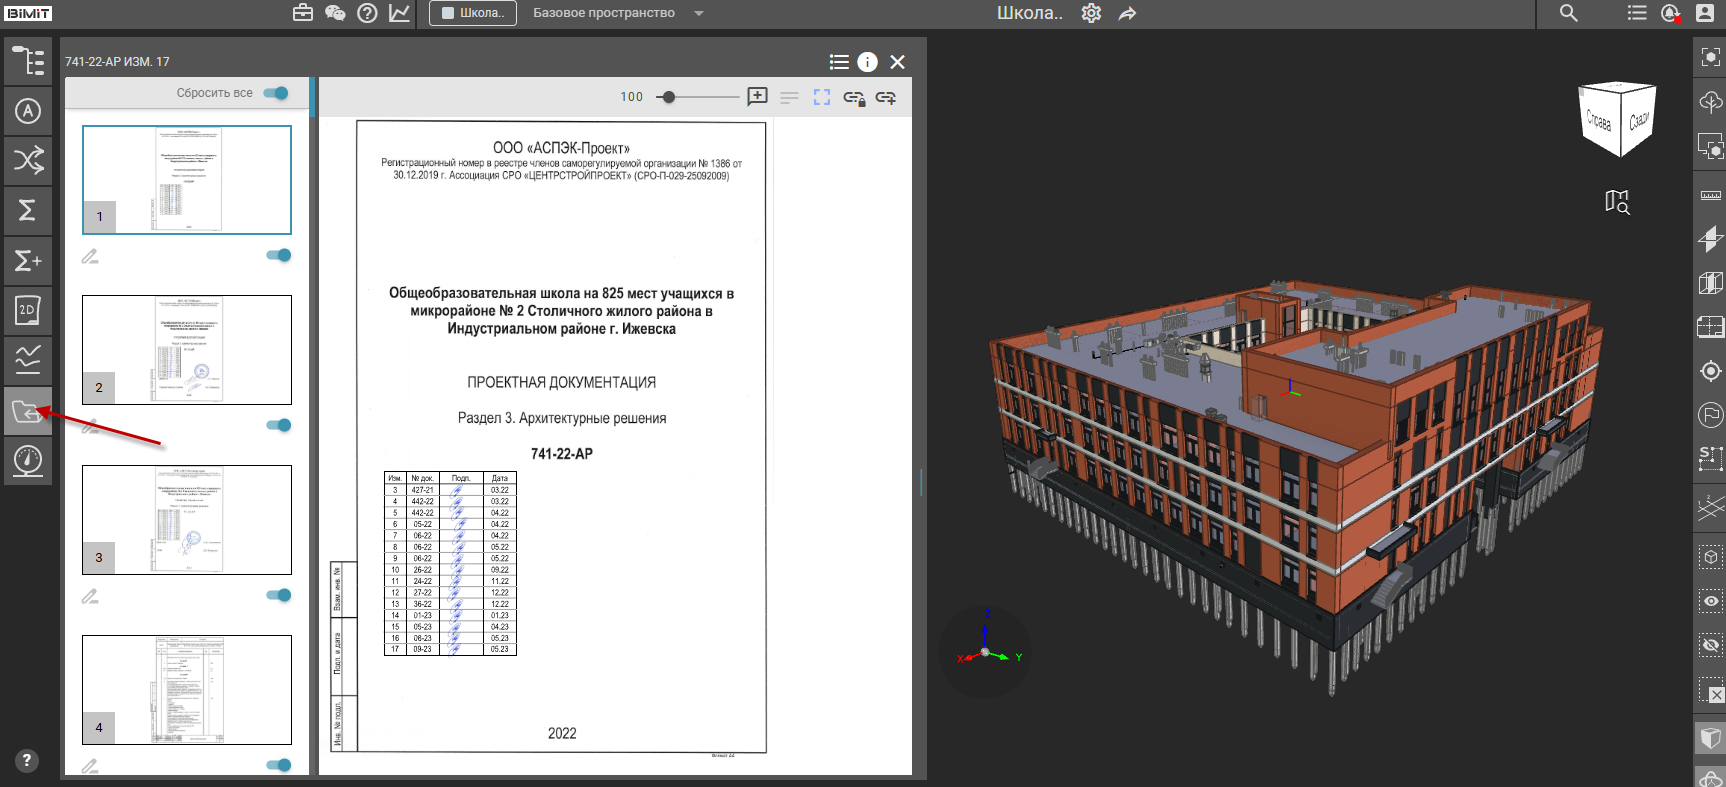Open the sum calculation tool icon

point(28,211)
